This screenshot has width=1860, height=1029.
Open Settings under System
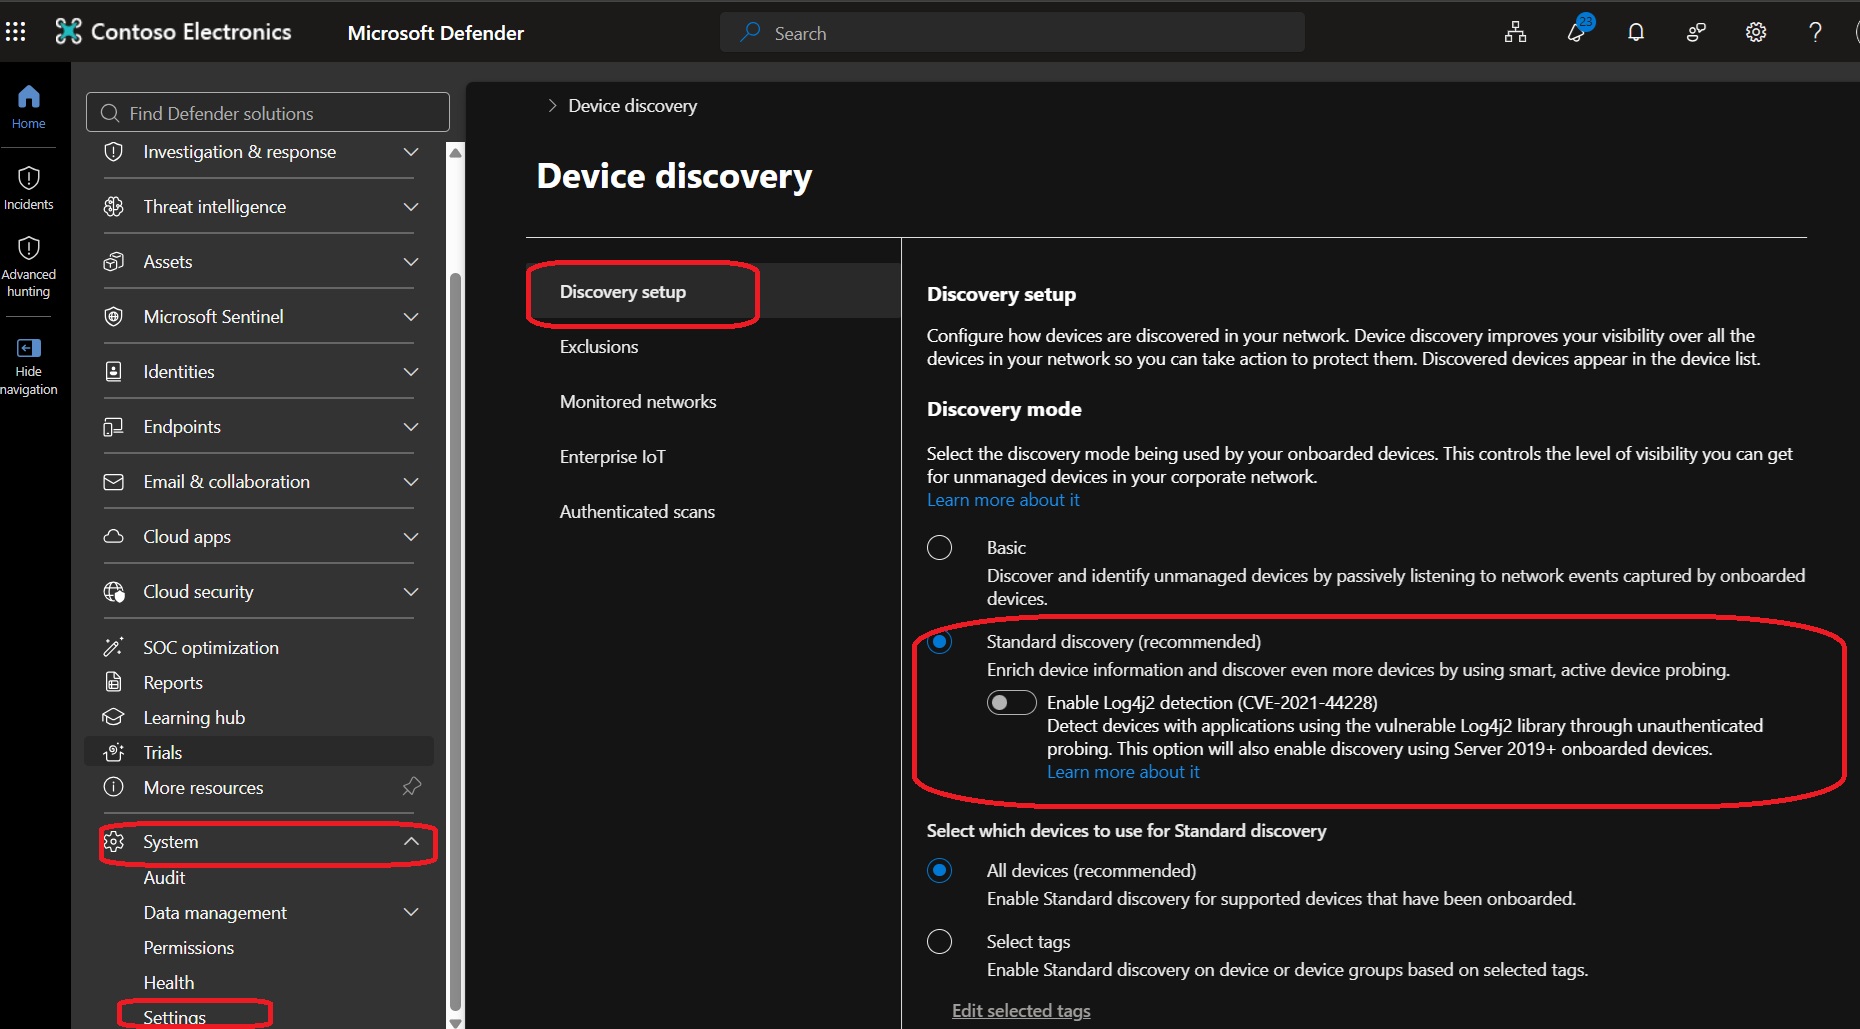(x=174, y=1017)
